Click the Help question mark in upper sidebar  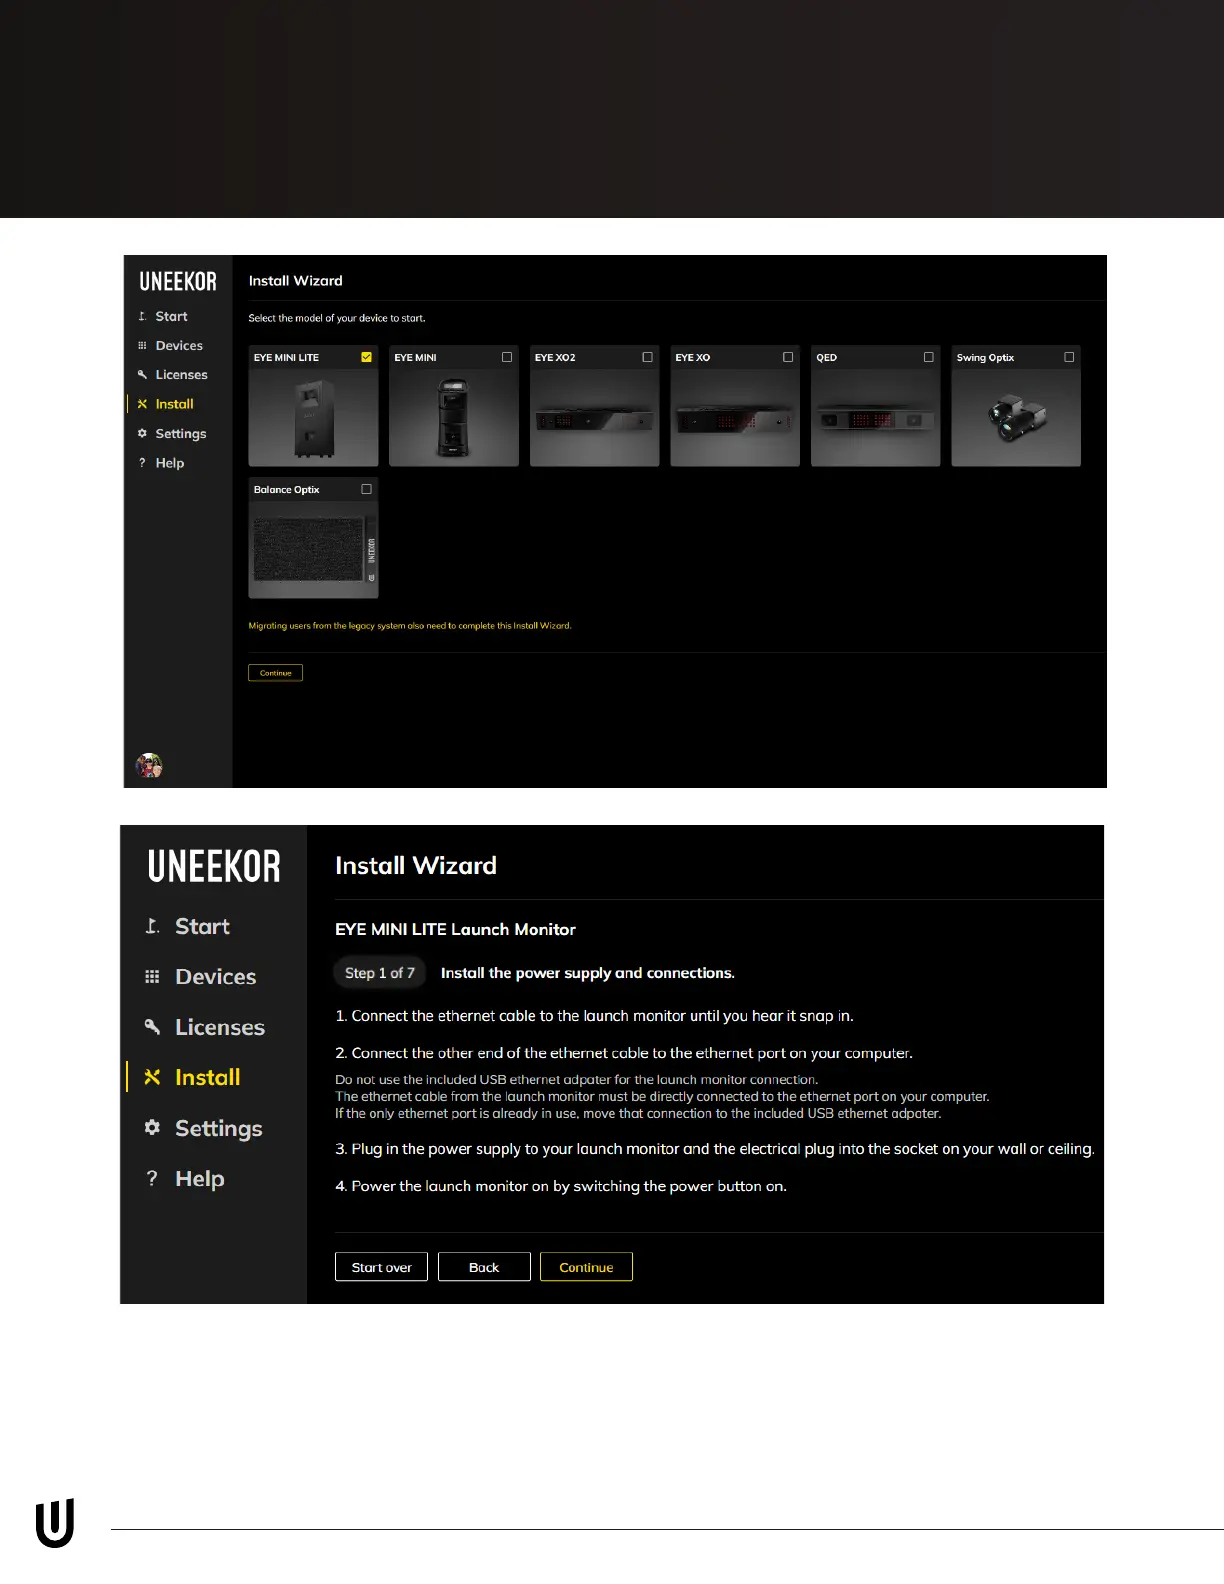point(142,463)
